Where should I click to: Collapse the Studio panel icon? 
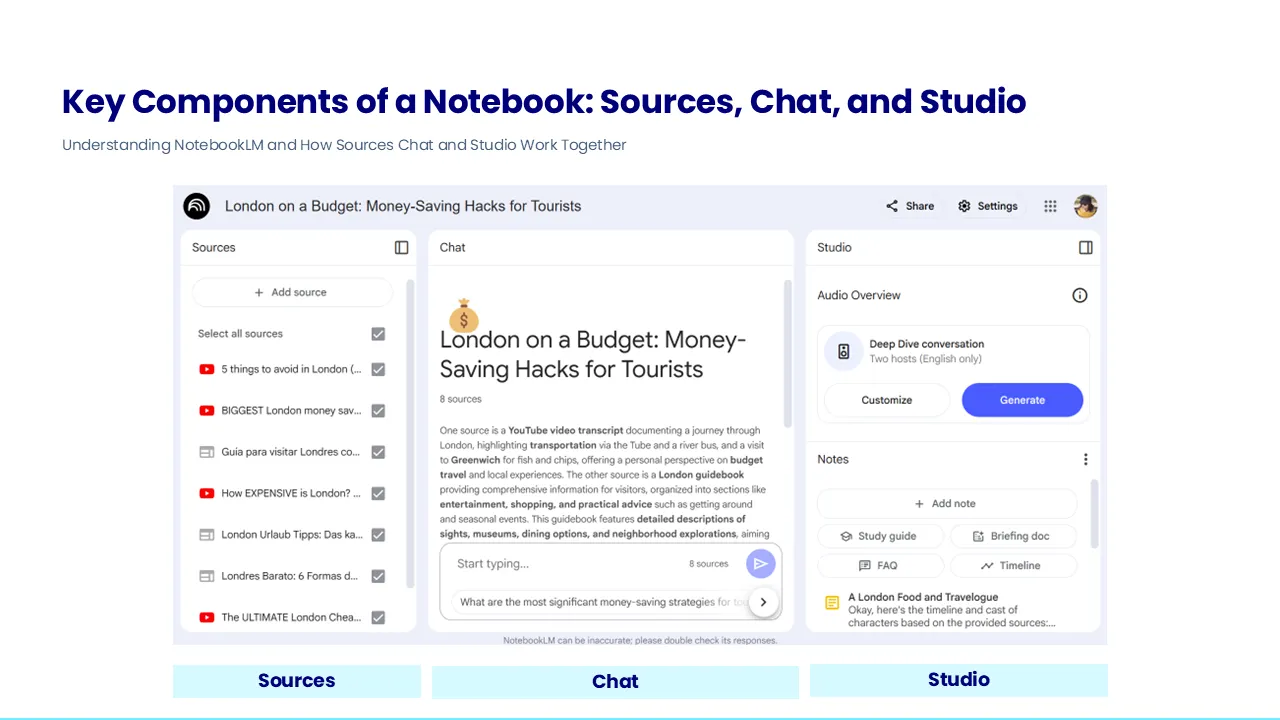tap(1085, 247)
